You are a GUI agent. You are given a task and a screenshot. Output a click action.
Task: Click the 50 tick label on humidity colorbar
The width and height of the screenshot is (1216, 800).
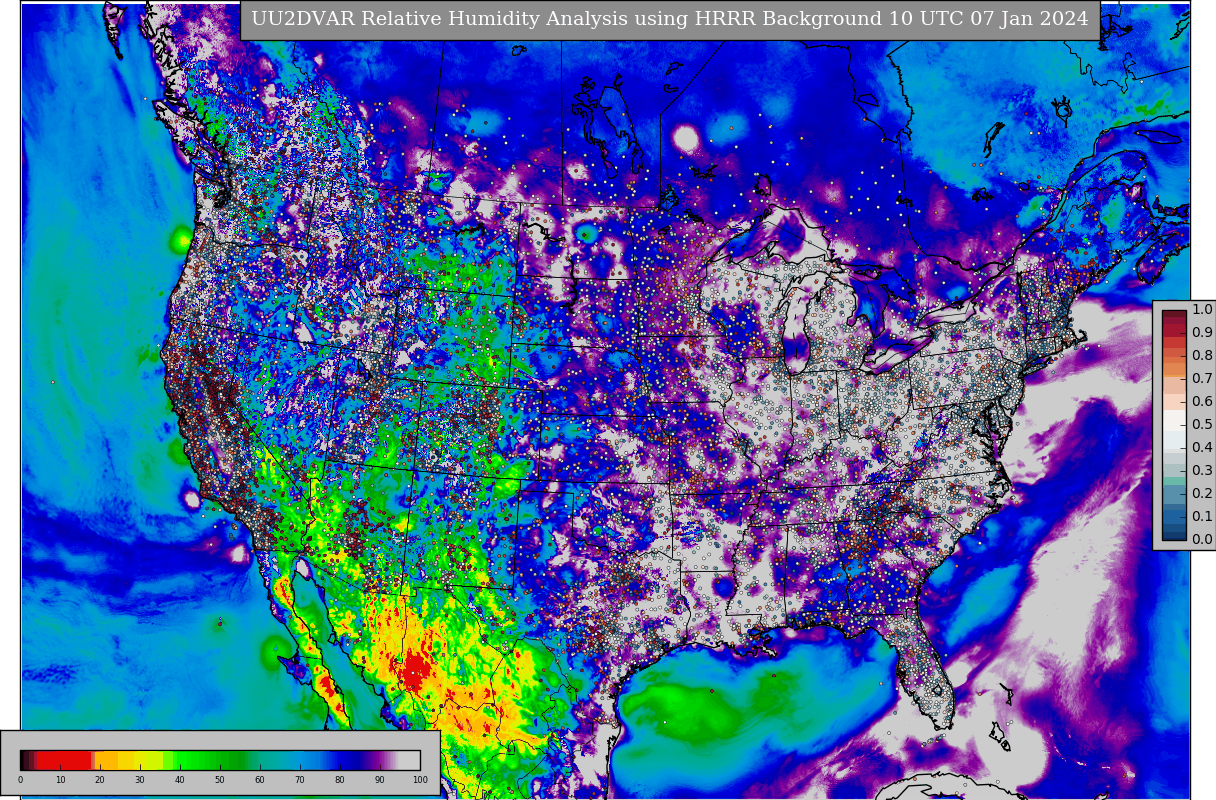pyautogui.click(x=220, y=780)
